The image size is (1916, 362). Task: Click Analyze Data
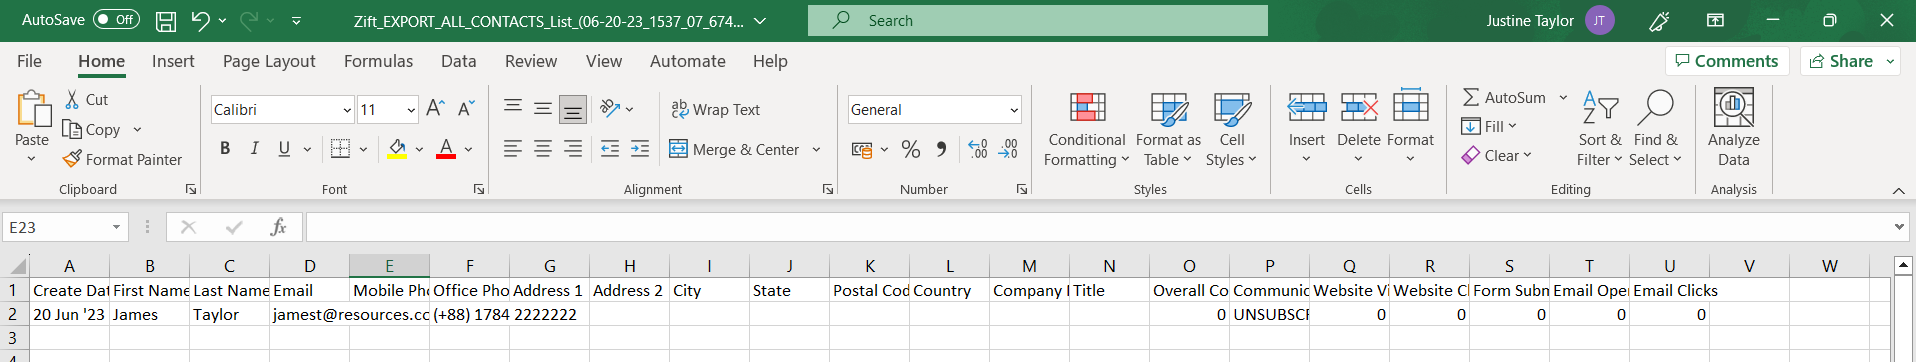[x=1734, y=128]
